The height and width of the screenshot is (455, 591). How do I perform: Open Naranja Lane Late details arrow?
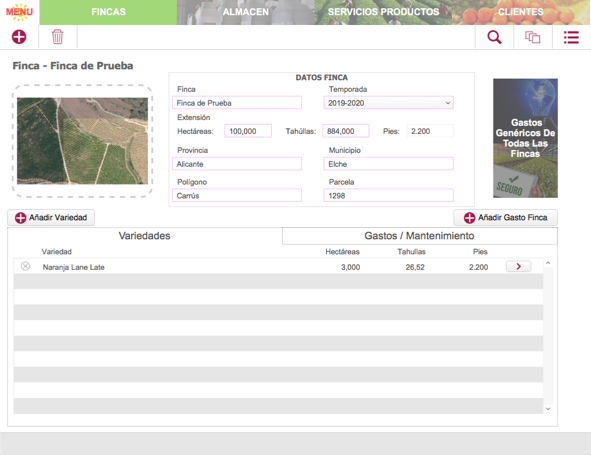click(519, 267)
